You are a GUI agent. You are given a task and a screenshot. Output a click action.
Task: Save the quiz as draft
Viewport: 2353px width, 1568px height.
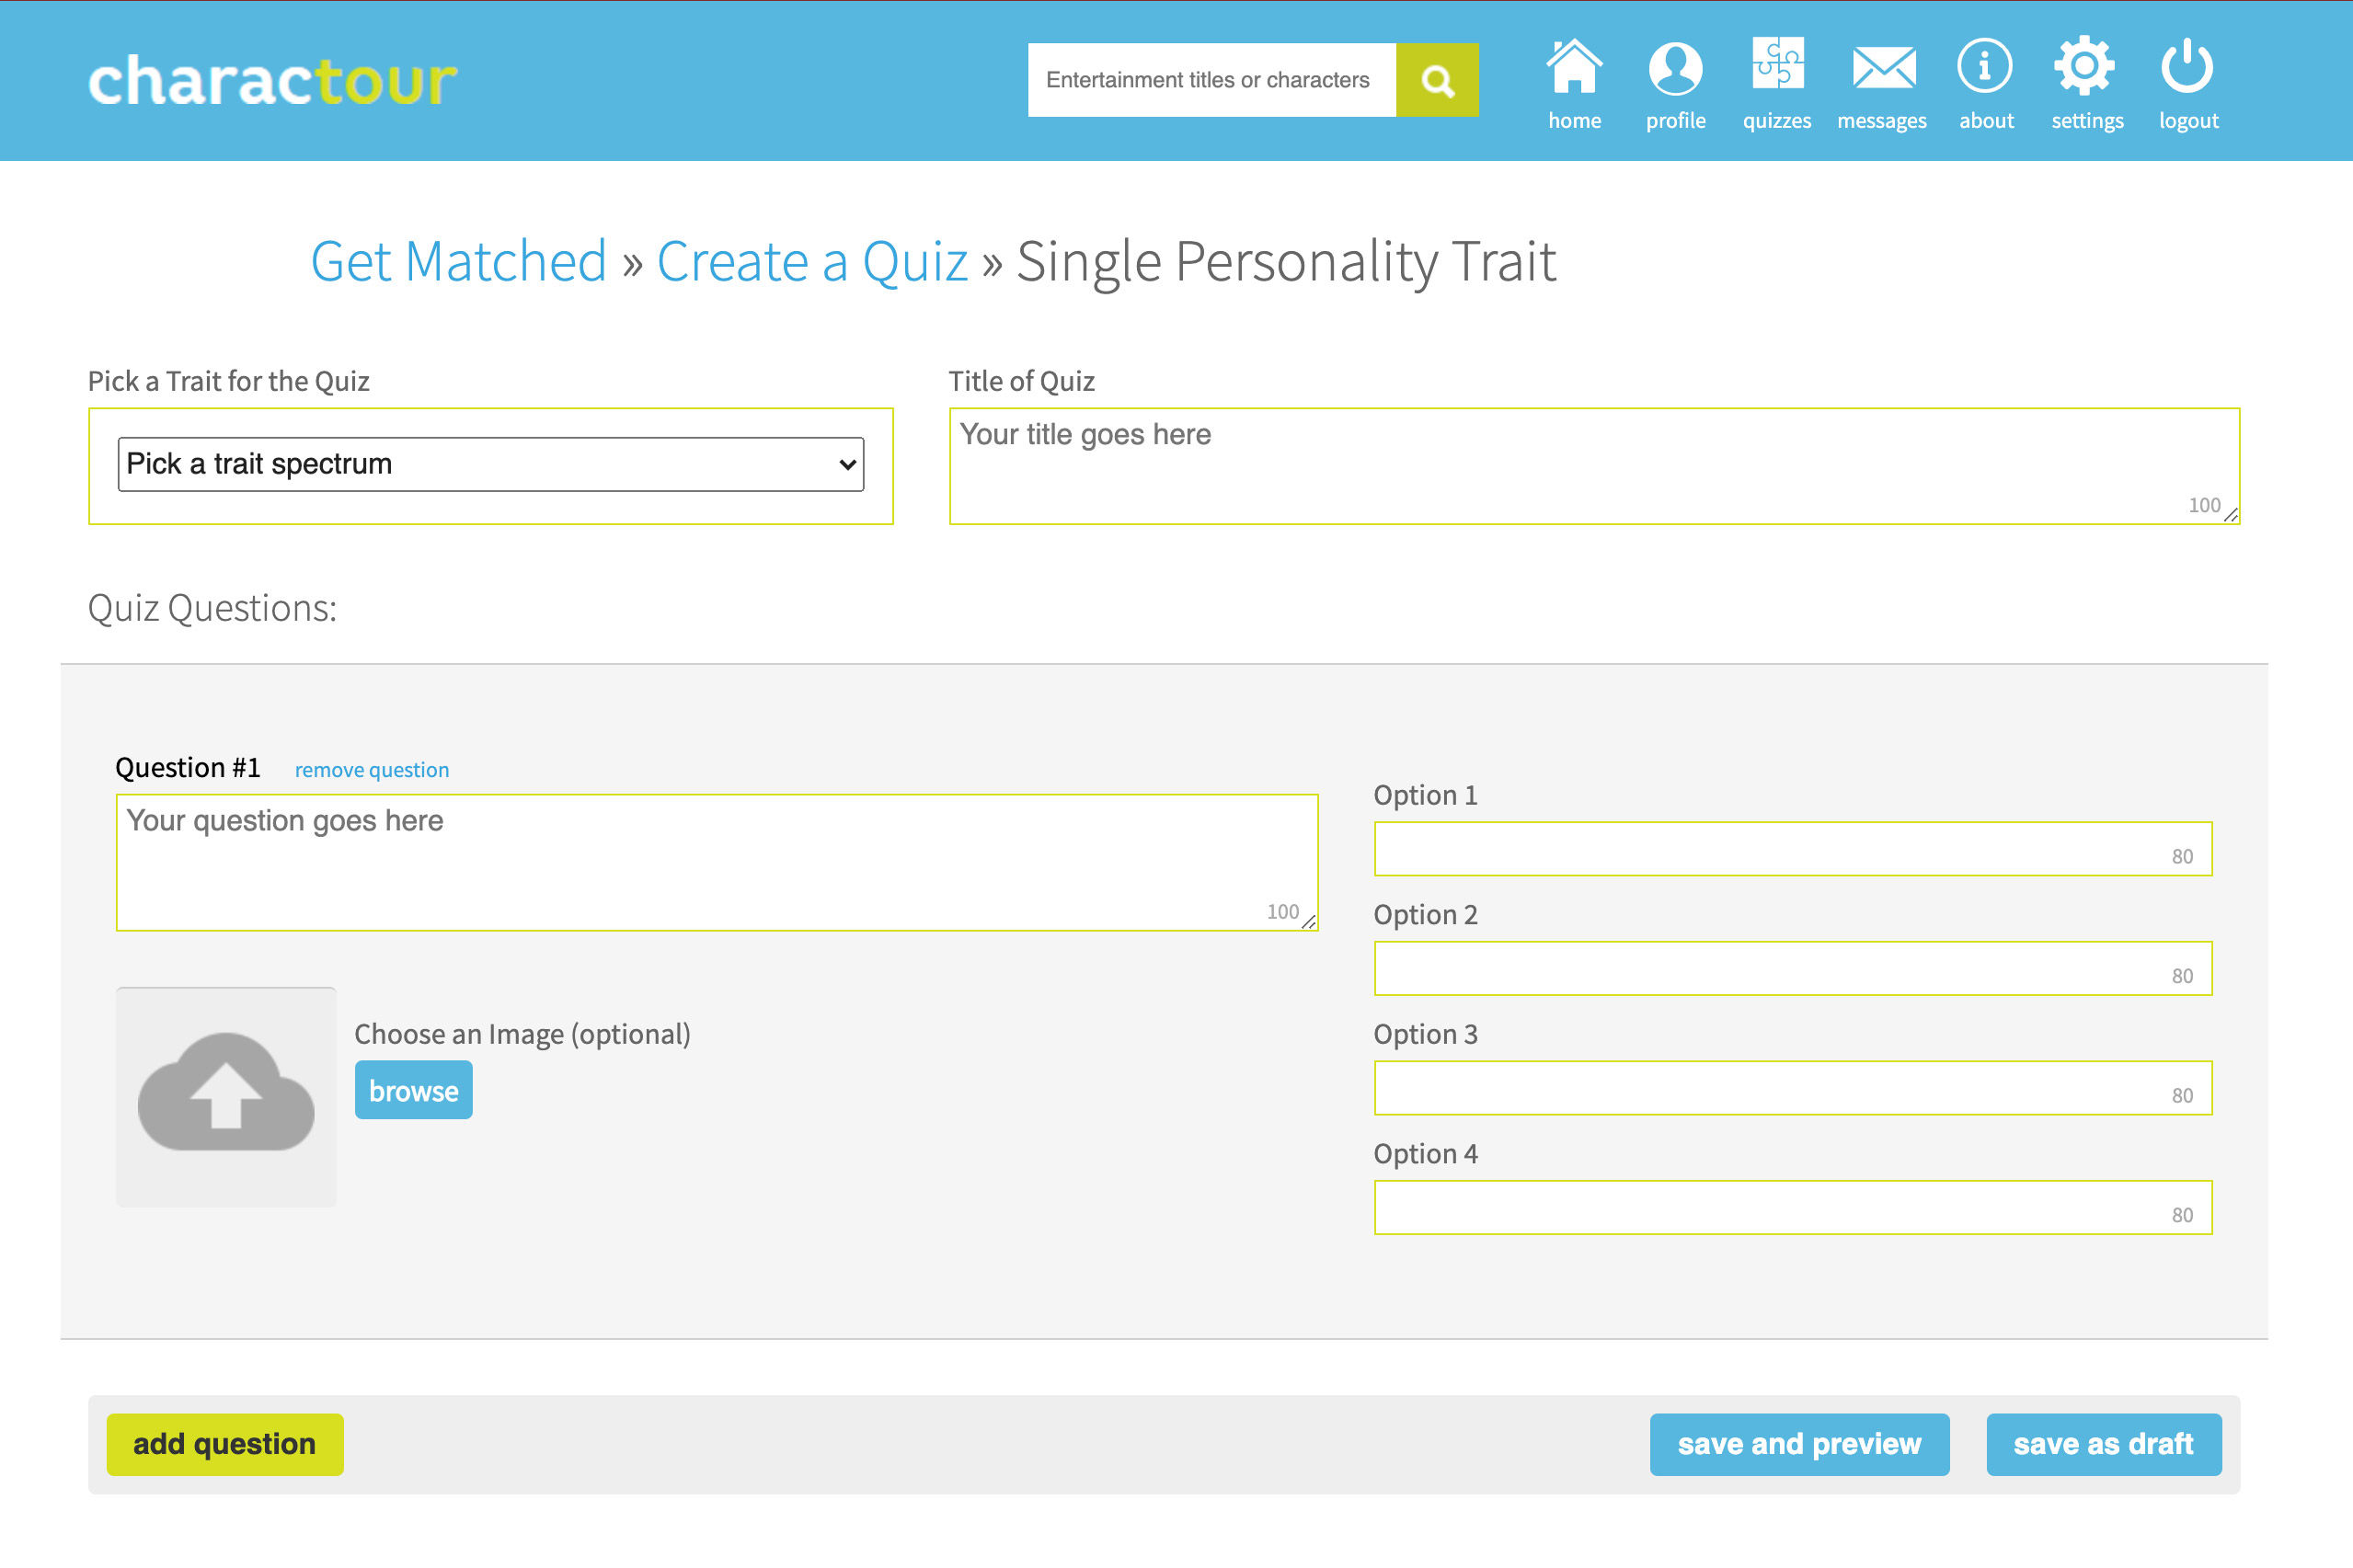[2103, 1444]
